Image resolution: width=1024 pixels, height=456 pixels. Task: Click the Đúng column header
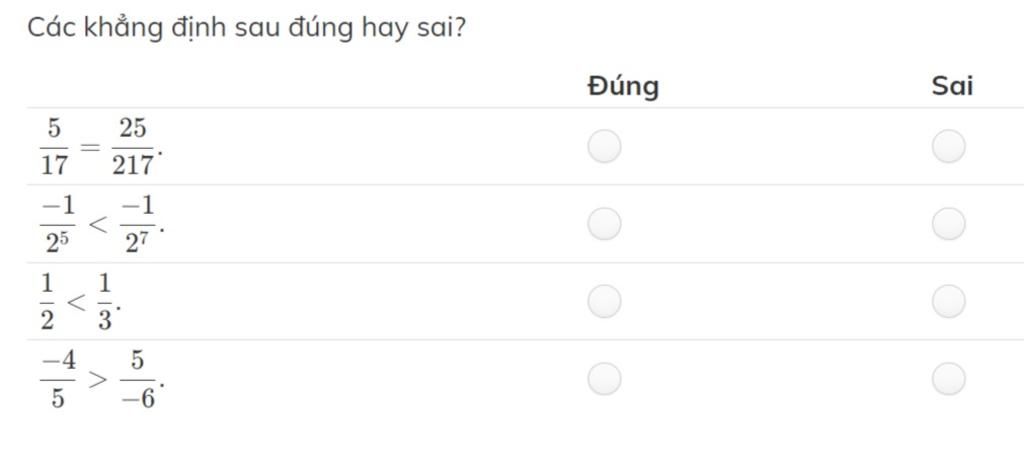(623, 87)
